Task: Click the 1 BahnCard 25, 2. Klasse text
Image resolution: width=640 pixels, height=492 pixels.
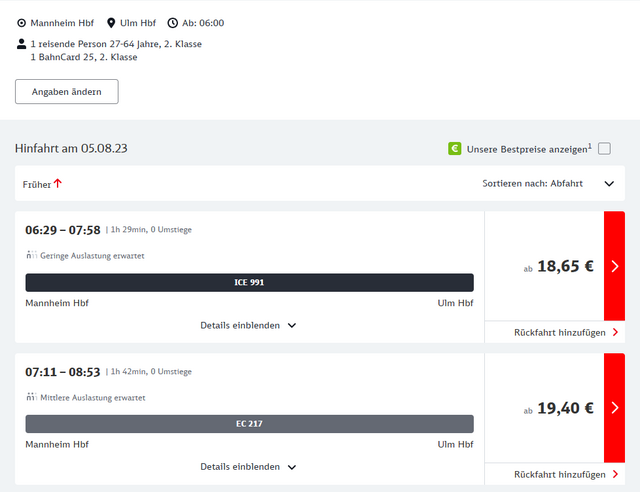Action: pyautogui.click(x=84, y=57)
